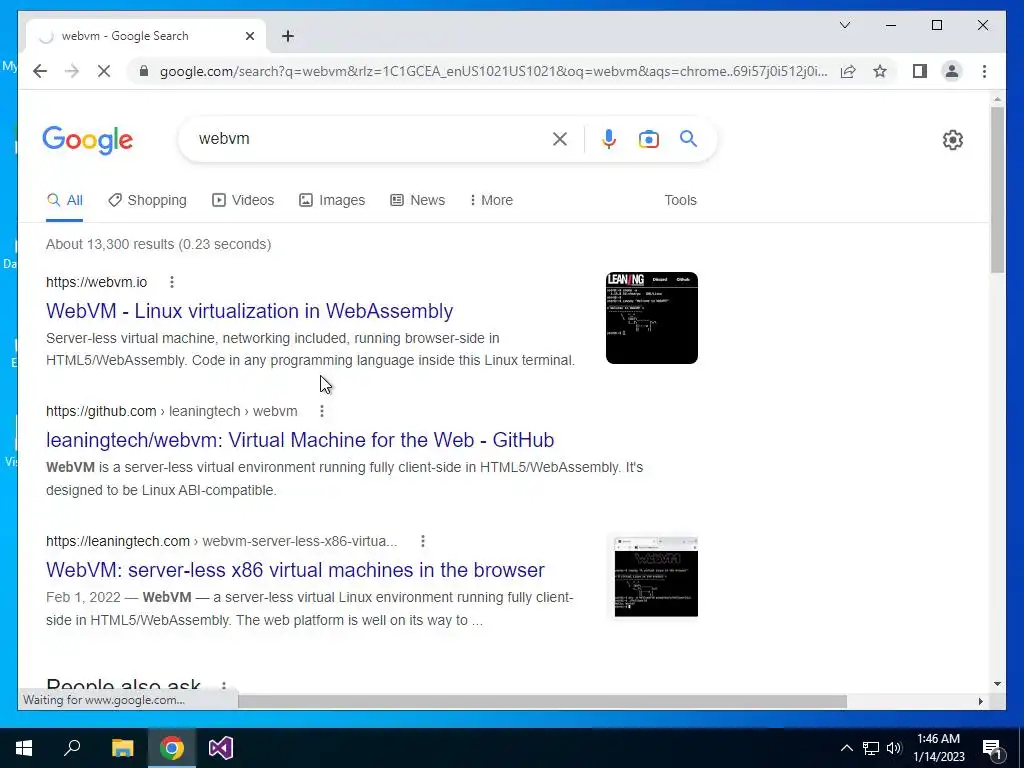Open the taskbar clock showing 1:46 AM
Screen dimensions: 1024x768
point(938,748)
